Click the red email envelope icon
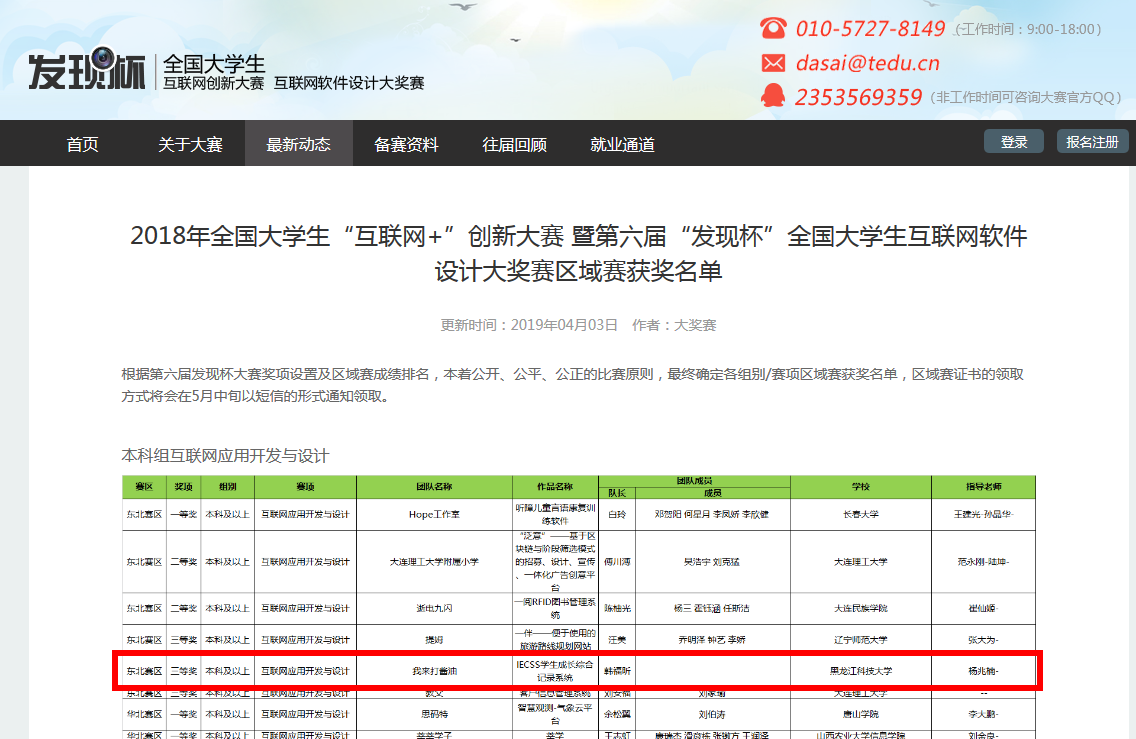Viewport: 1136px width, 739px height. [x=773, y=63]
